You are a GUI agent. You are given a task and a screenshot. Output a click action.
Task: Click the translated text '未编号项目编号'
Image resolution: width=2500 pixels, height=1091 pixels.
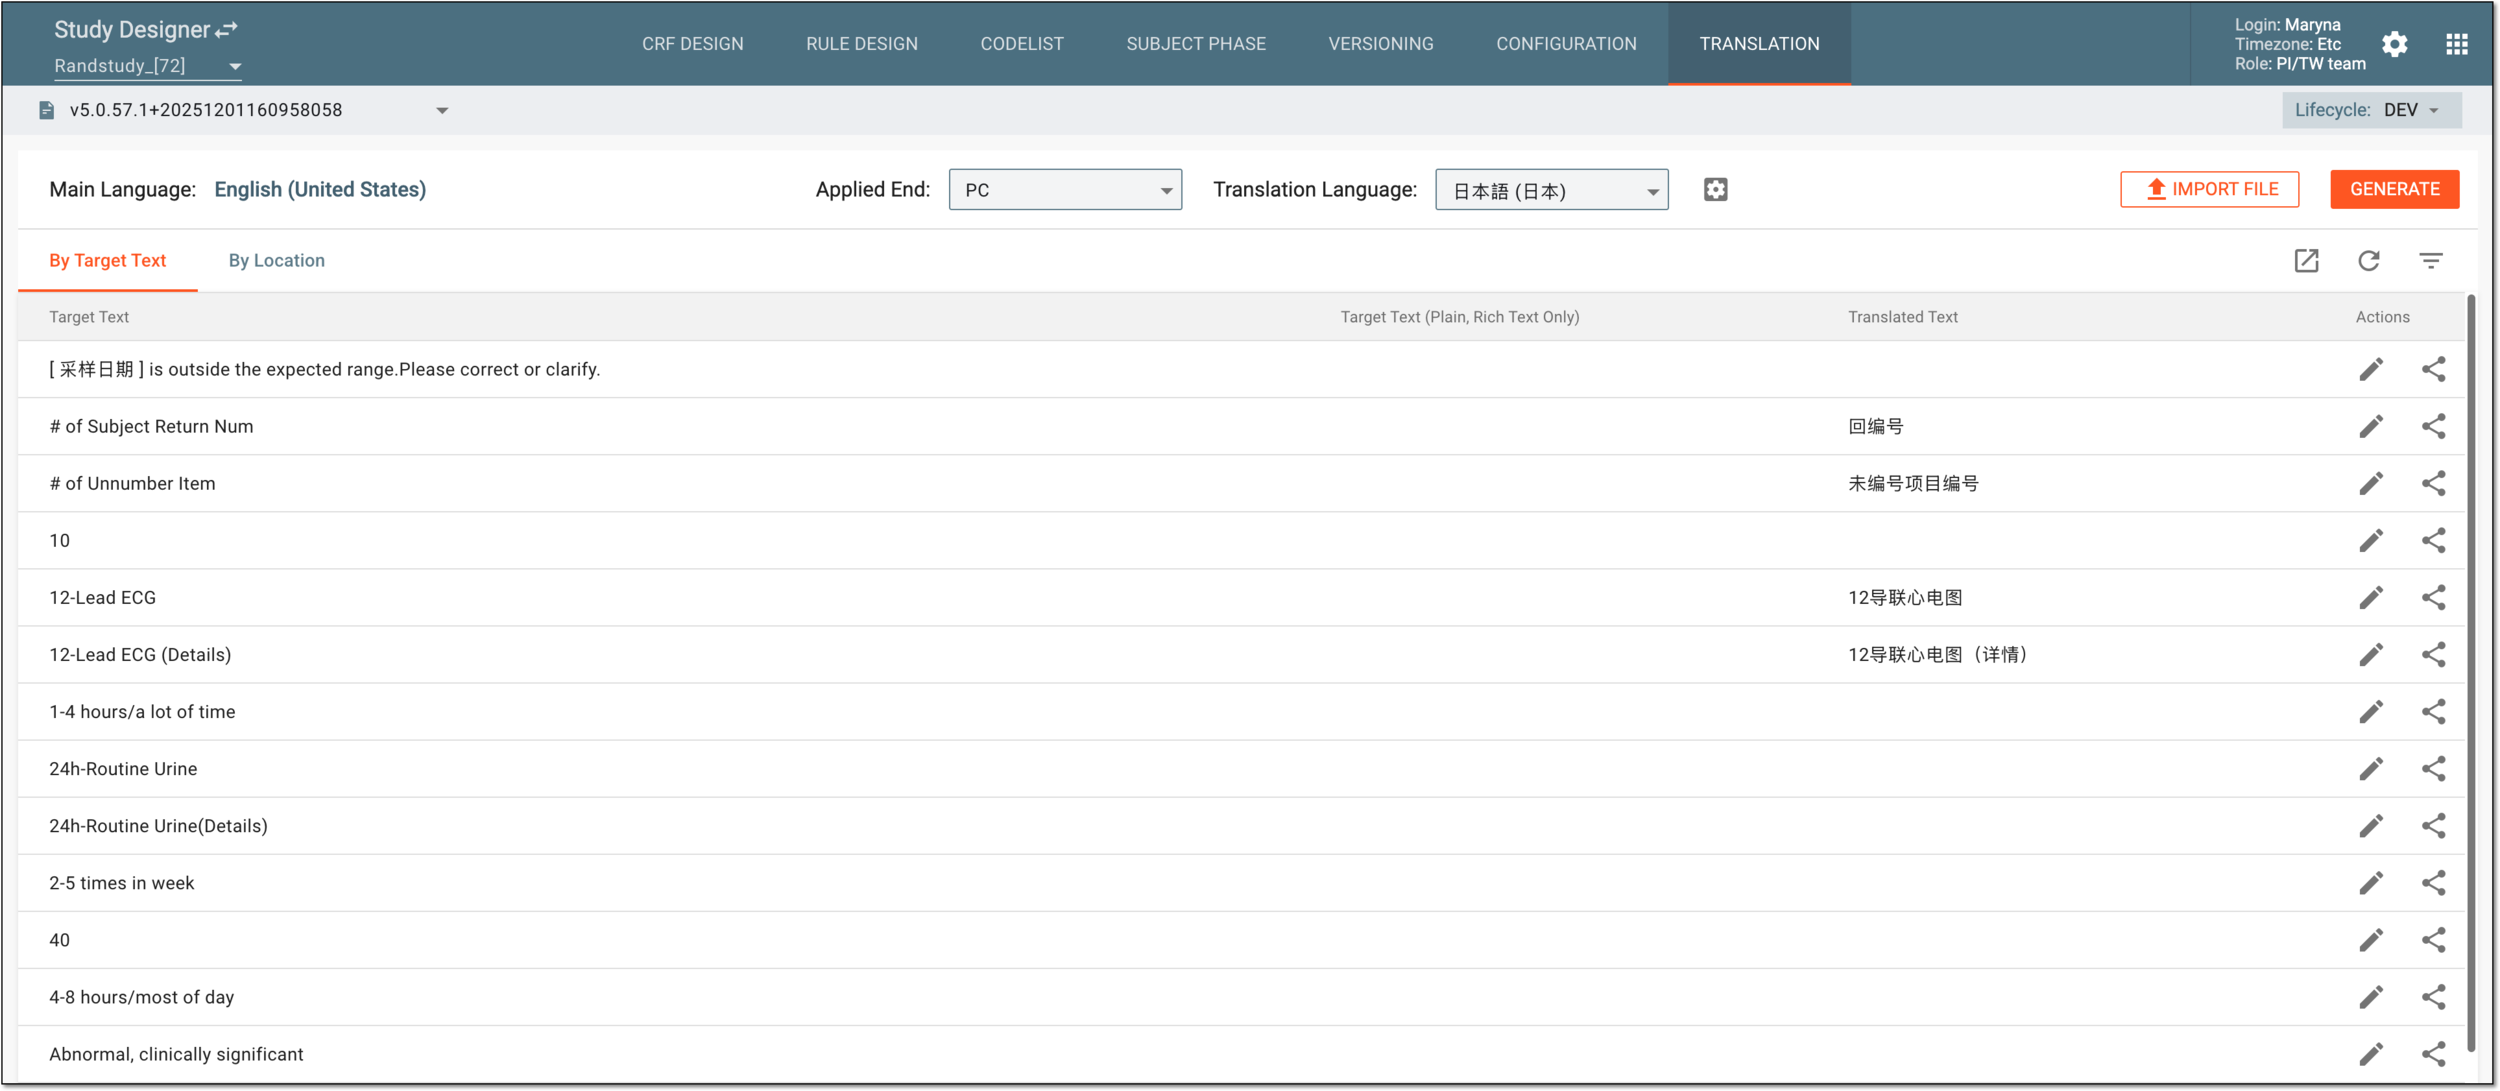click(1912, 484)
